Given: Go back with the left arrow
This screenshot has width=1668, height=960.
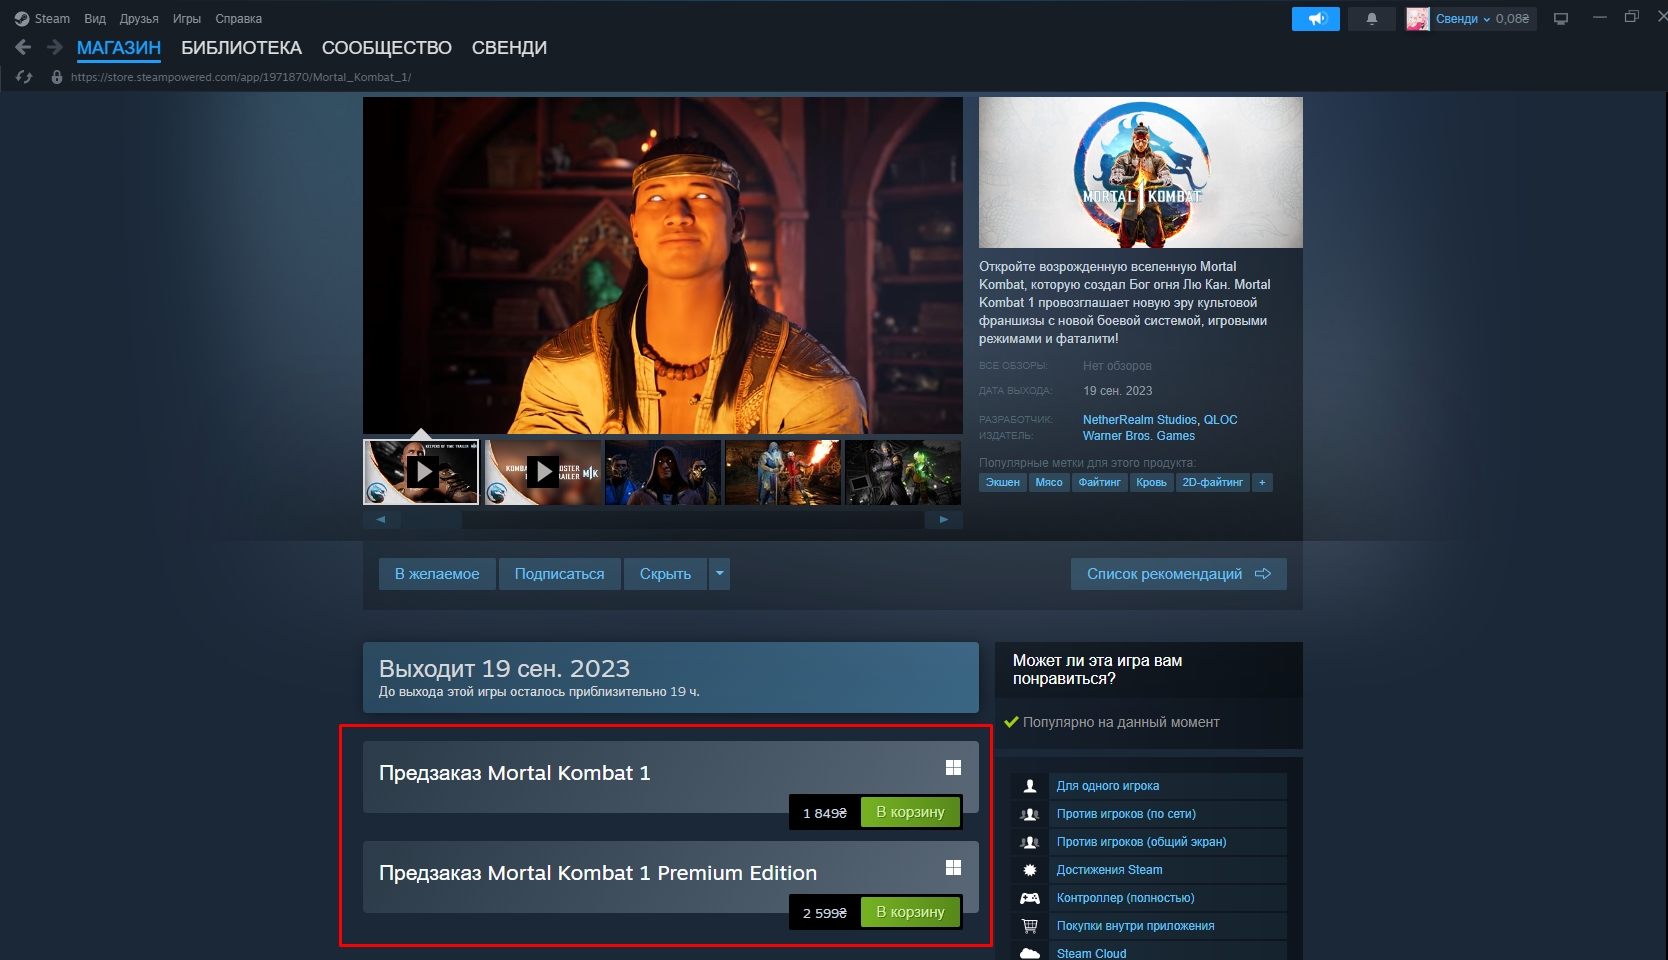Looking at the screenshot, I should click(24, 47).
